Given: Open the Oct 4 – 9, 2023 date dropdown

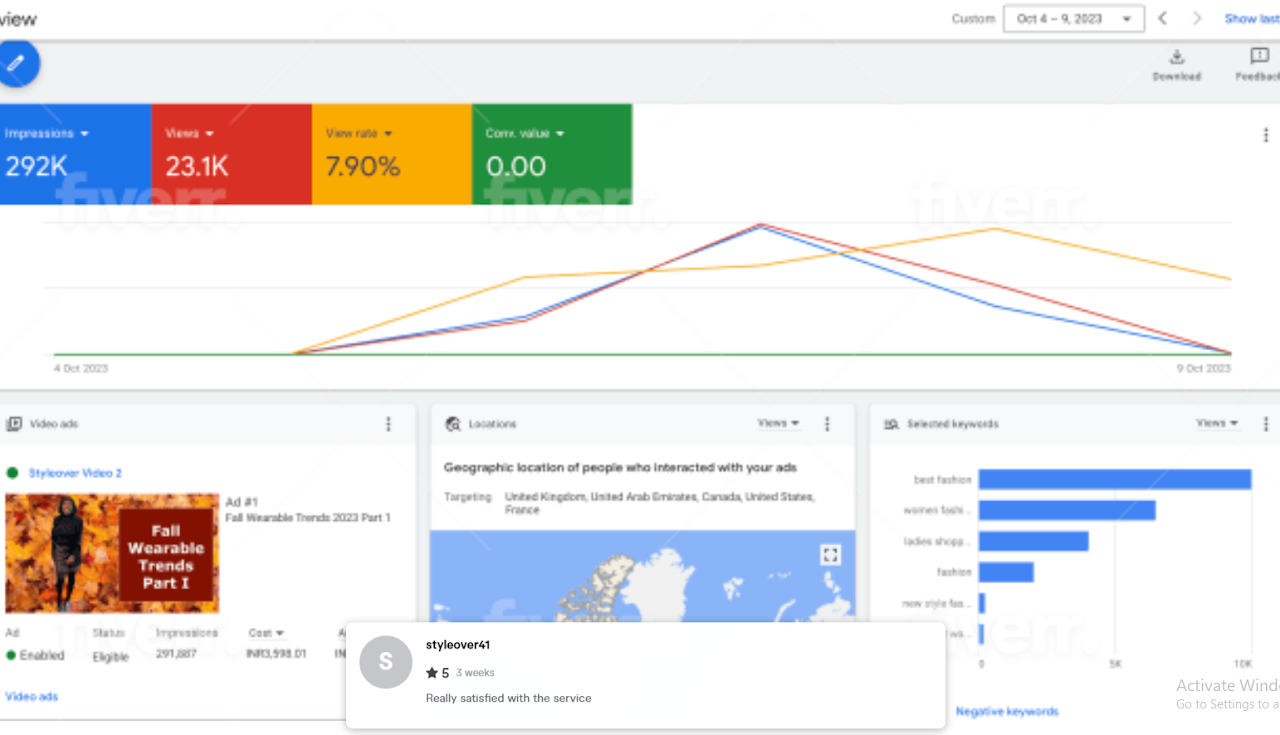Looking at the screenshot, I should 1073,19.
